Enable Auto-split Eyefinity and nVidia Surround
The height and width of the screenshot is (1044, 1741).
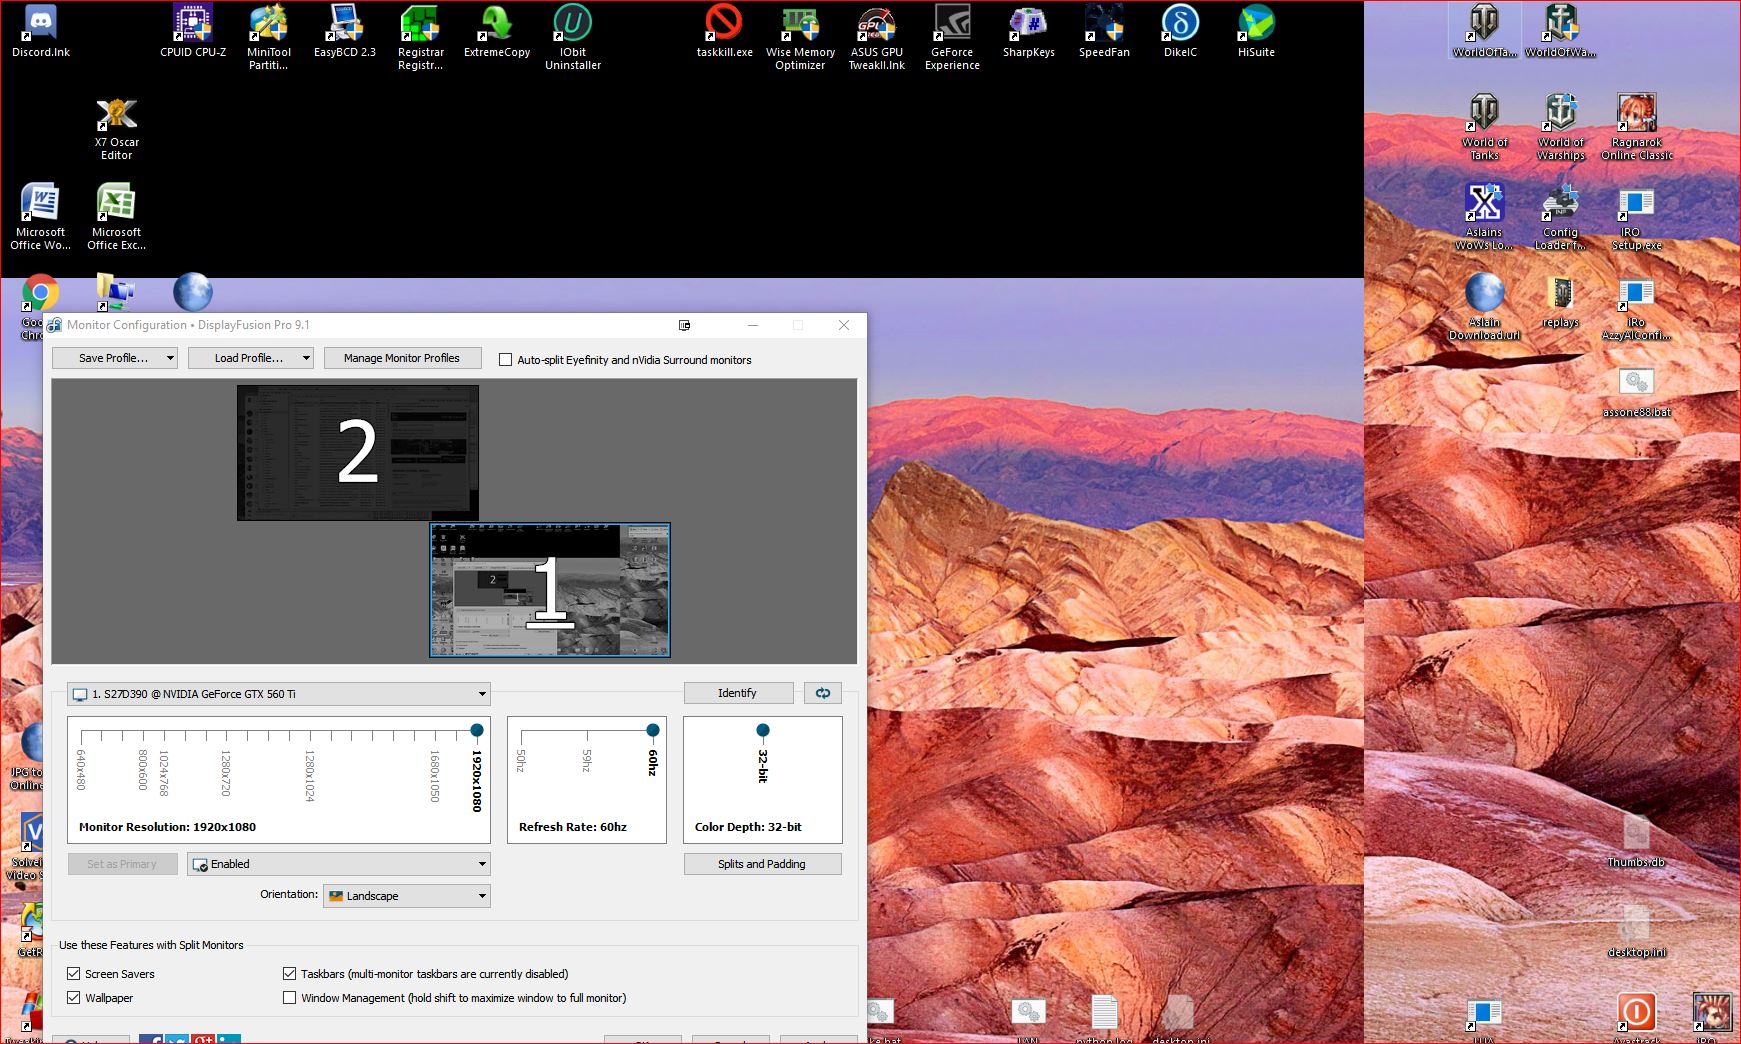(x=506, y=360)
